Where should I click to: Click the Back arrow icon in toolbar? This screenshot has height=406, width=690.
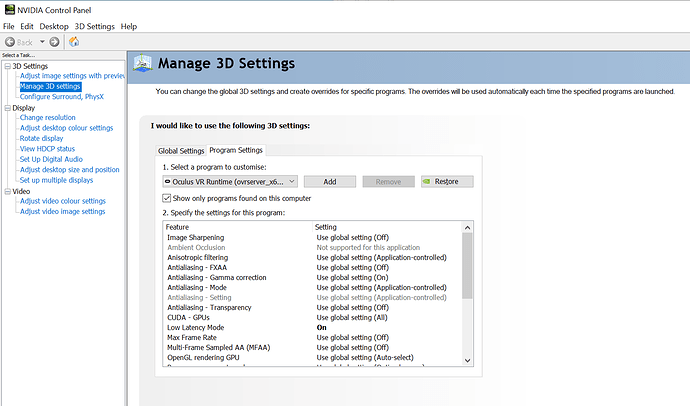pos(11,42)
